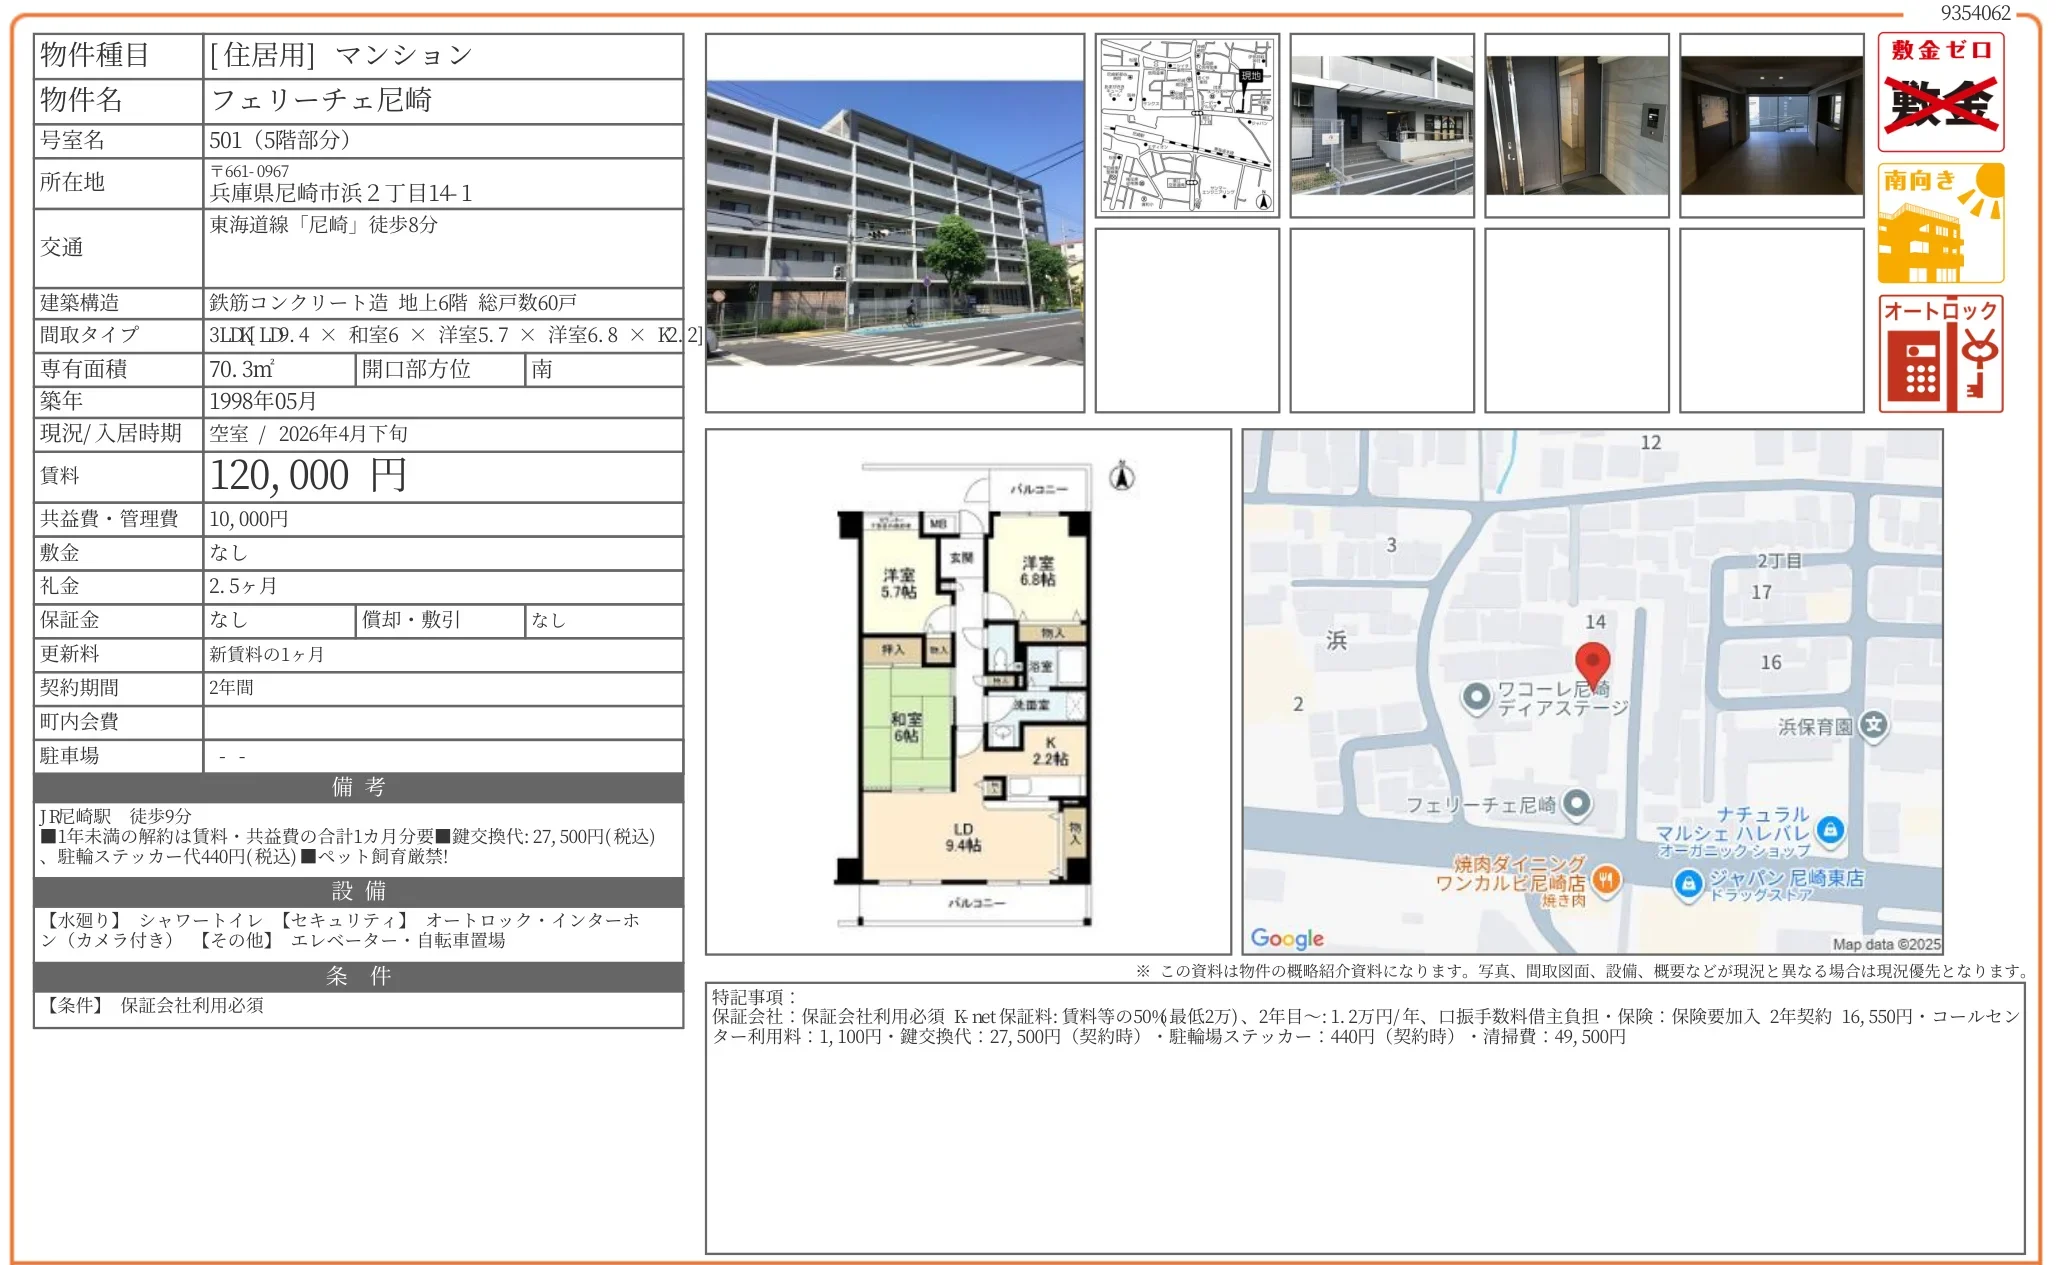Click the ワコーレ尼崎ディアステージ map marker
The width and height of the screenshot is (2056, 1265).
[1476, 697]
